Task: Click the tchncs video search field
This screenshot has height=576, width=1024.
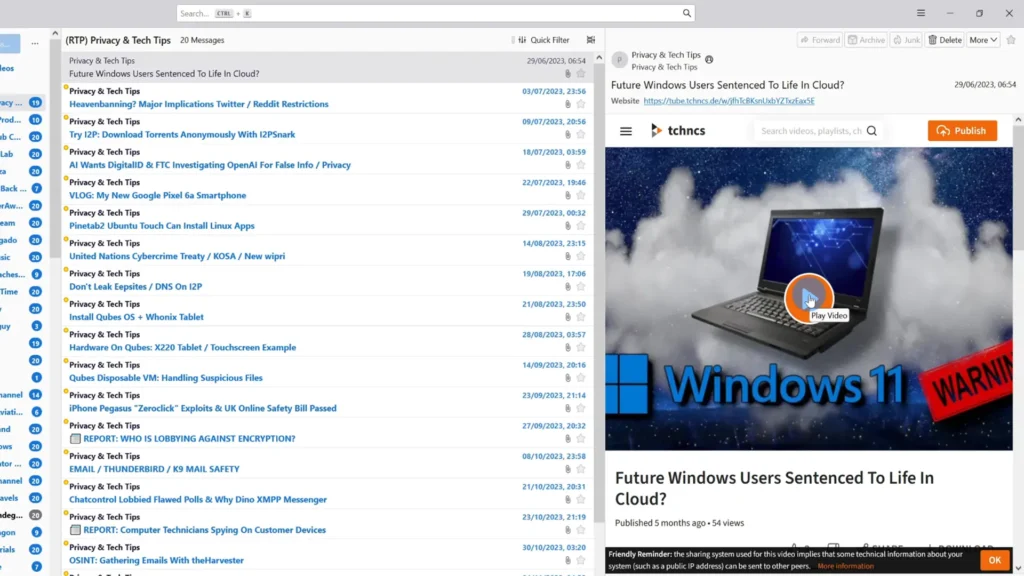Action: tap(811, 131)
